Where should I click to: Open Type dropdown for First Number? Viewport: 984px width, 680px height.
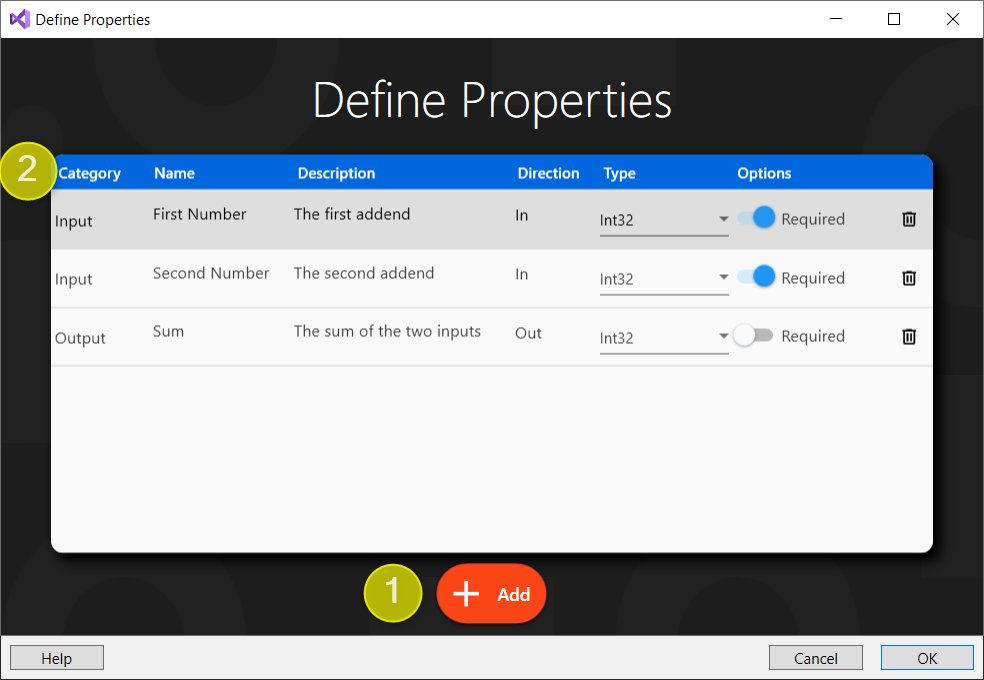(664, 220)
